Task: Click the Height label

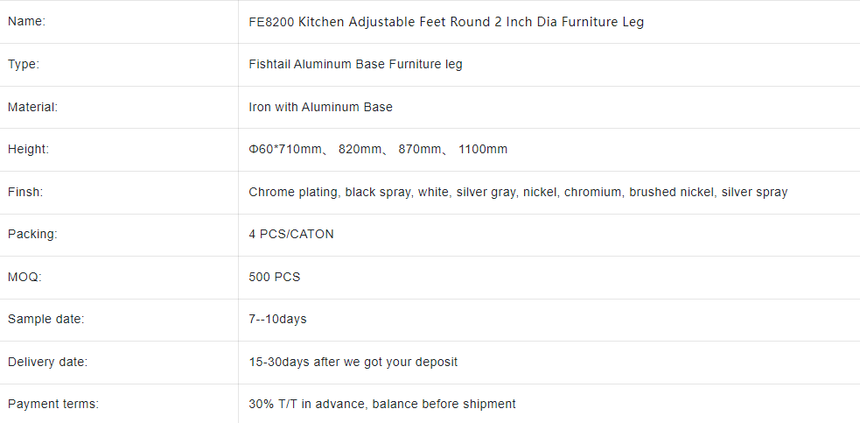Action: pos(28,149)
